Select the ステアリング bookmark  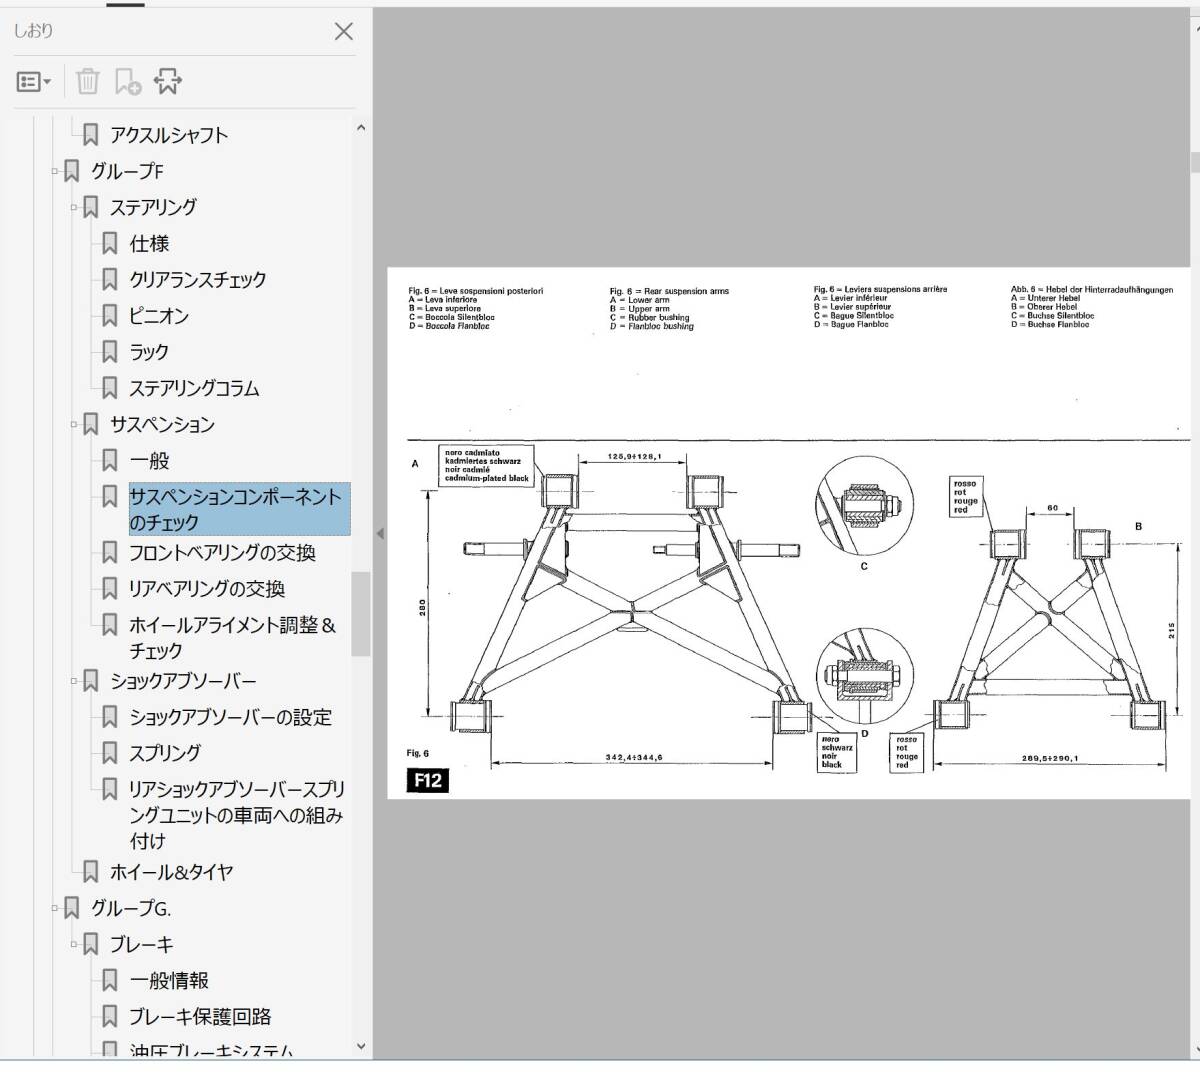pyautogui.click(x=153, y=207)
